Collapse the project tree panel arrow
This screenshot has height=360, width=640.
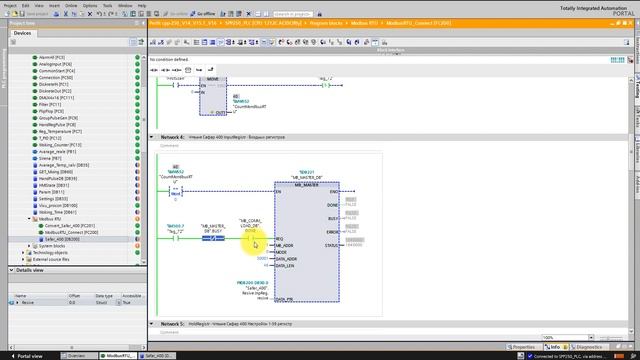[143, 23]
